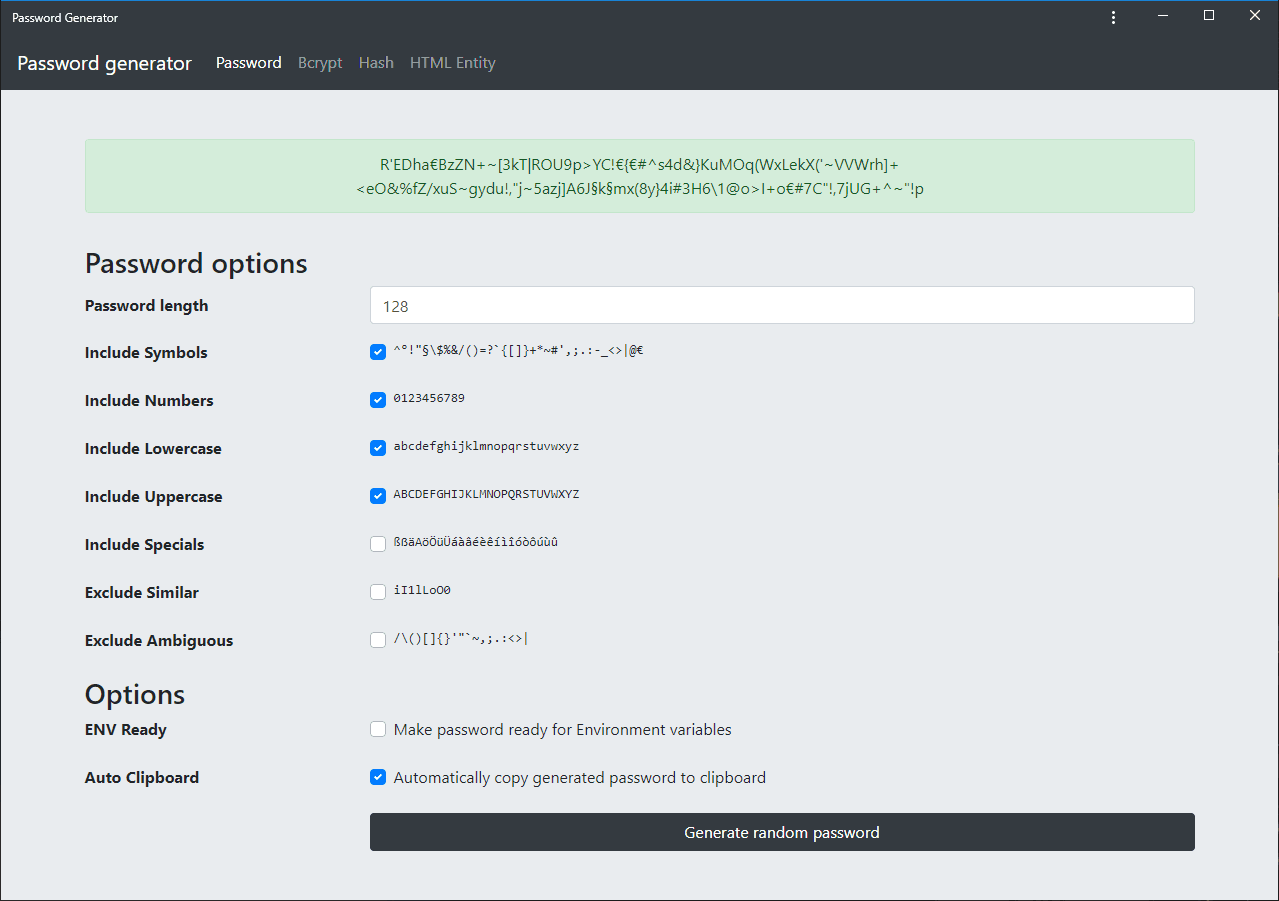Click the ambiguous characters list label
Image resolution: width=1279 pixels, height=901 pixels.
pos(461,639)
